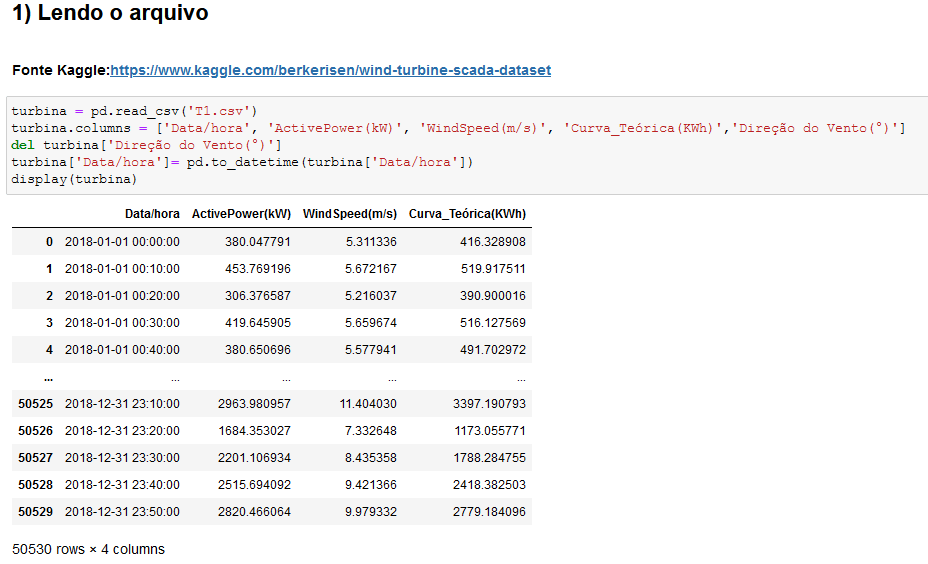Select wind speed 5.577941

click(x=371, y=350)
